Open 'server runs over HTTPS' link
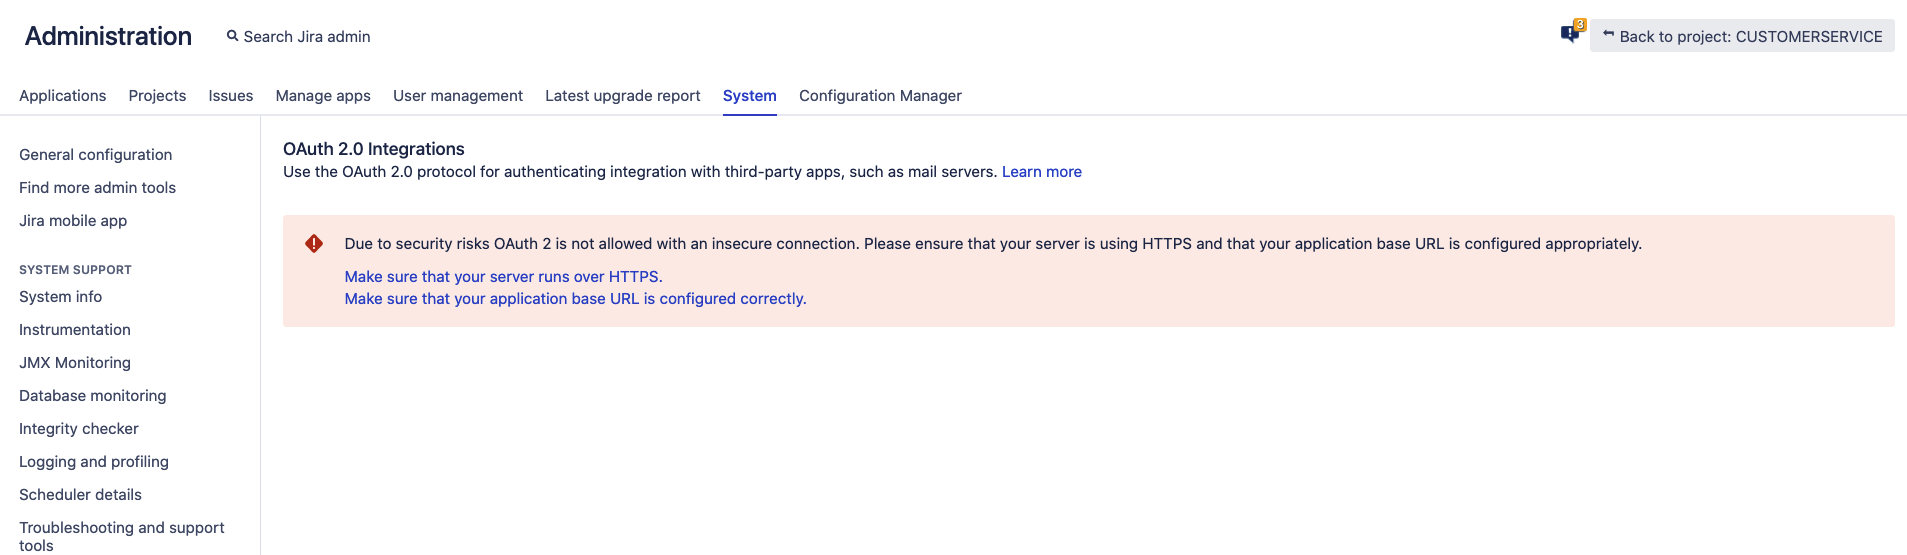This screenshot has height=555, width=1907. click(x=503, y=277)
